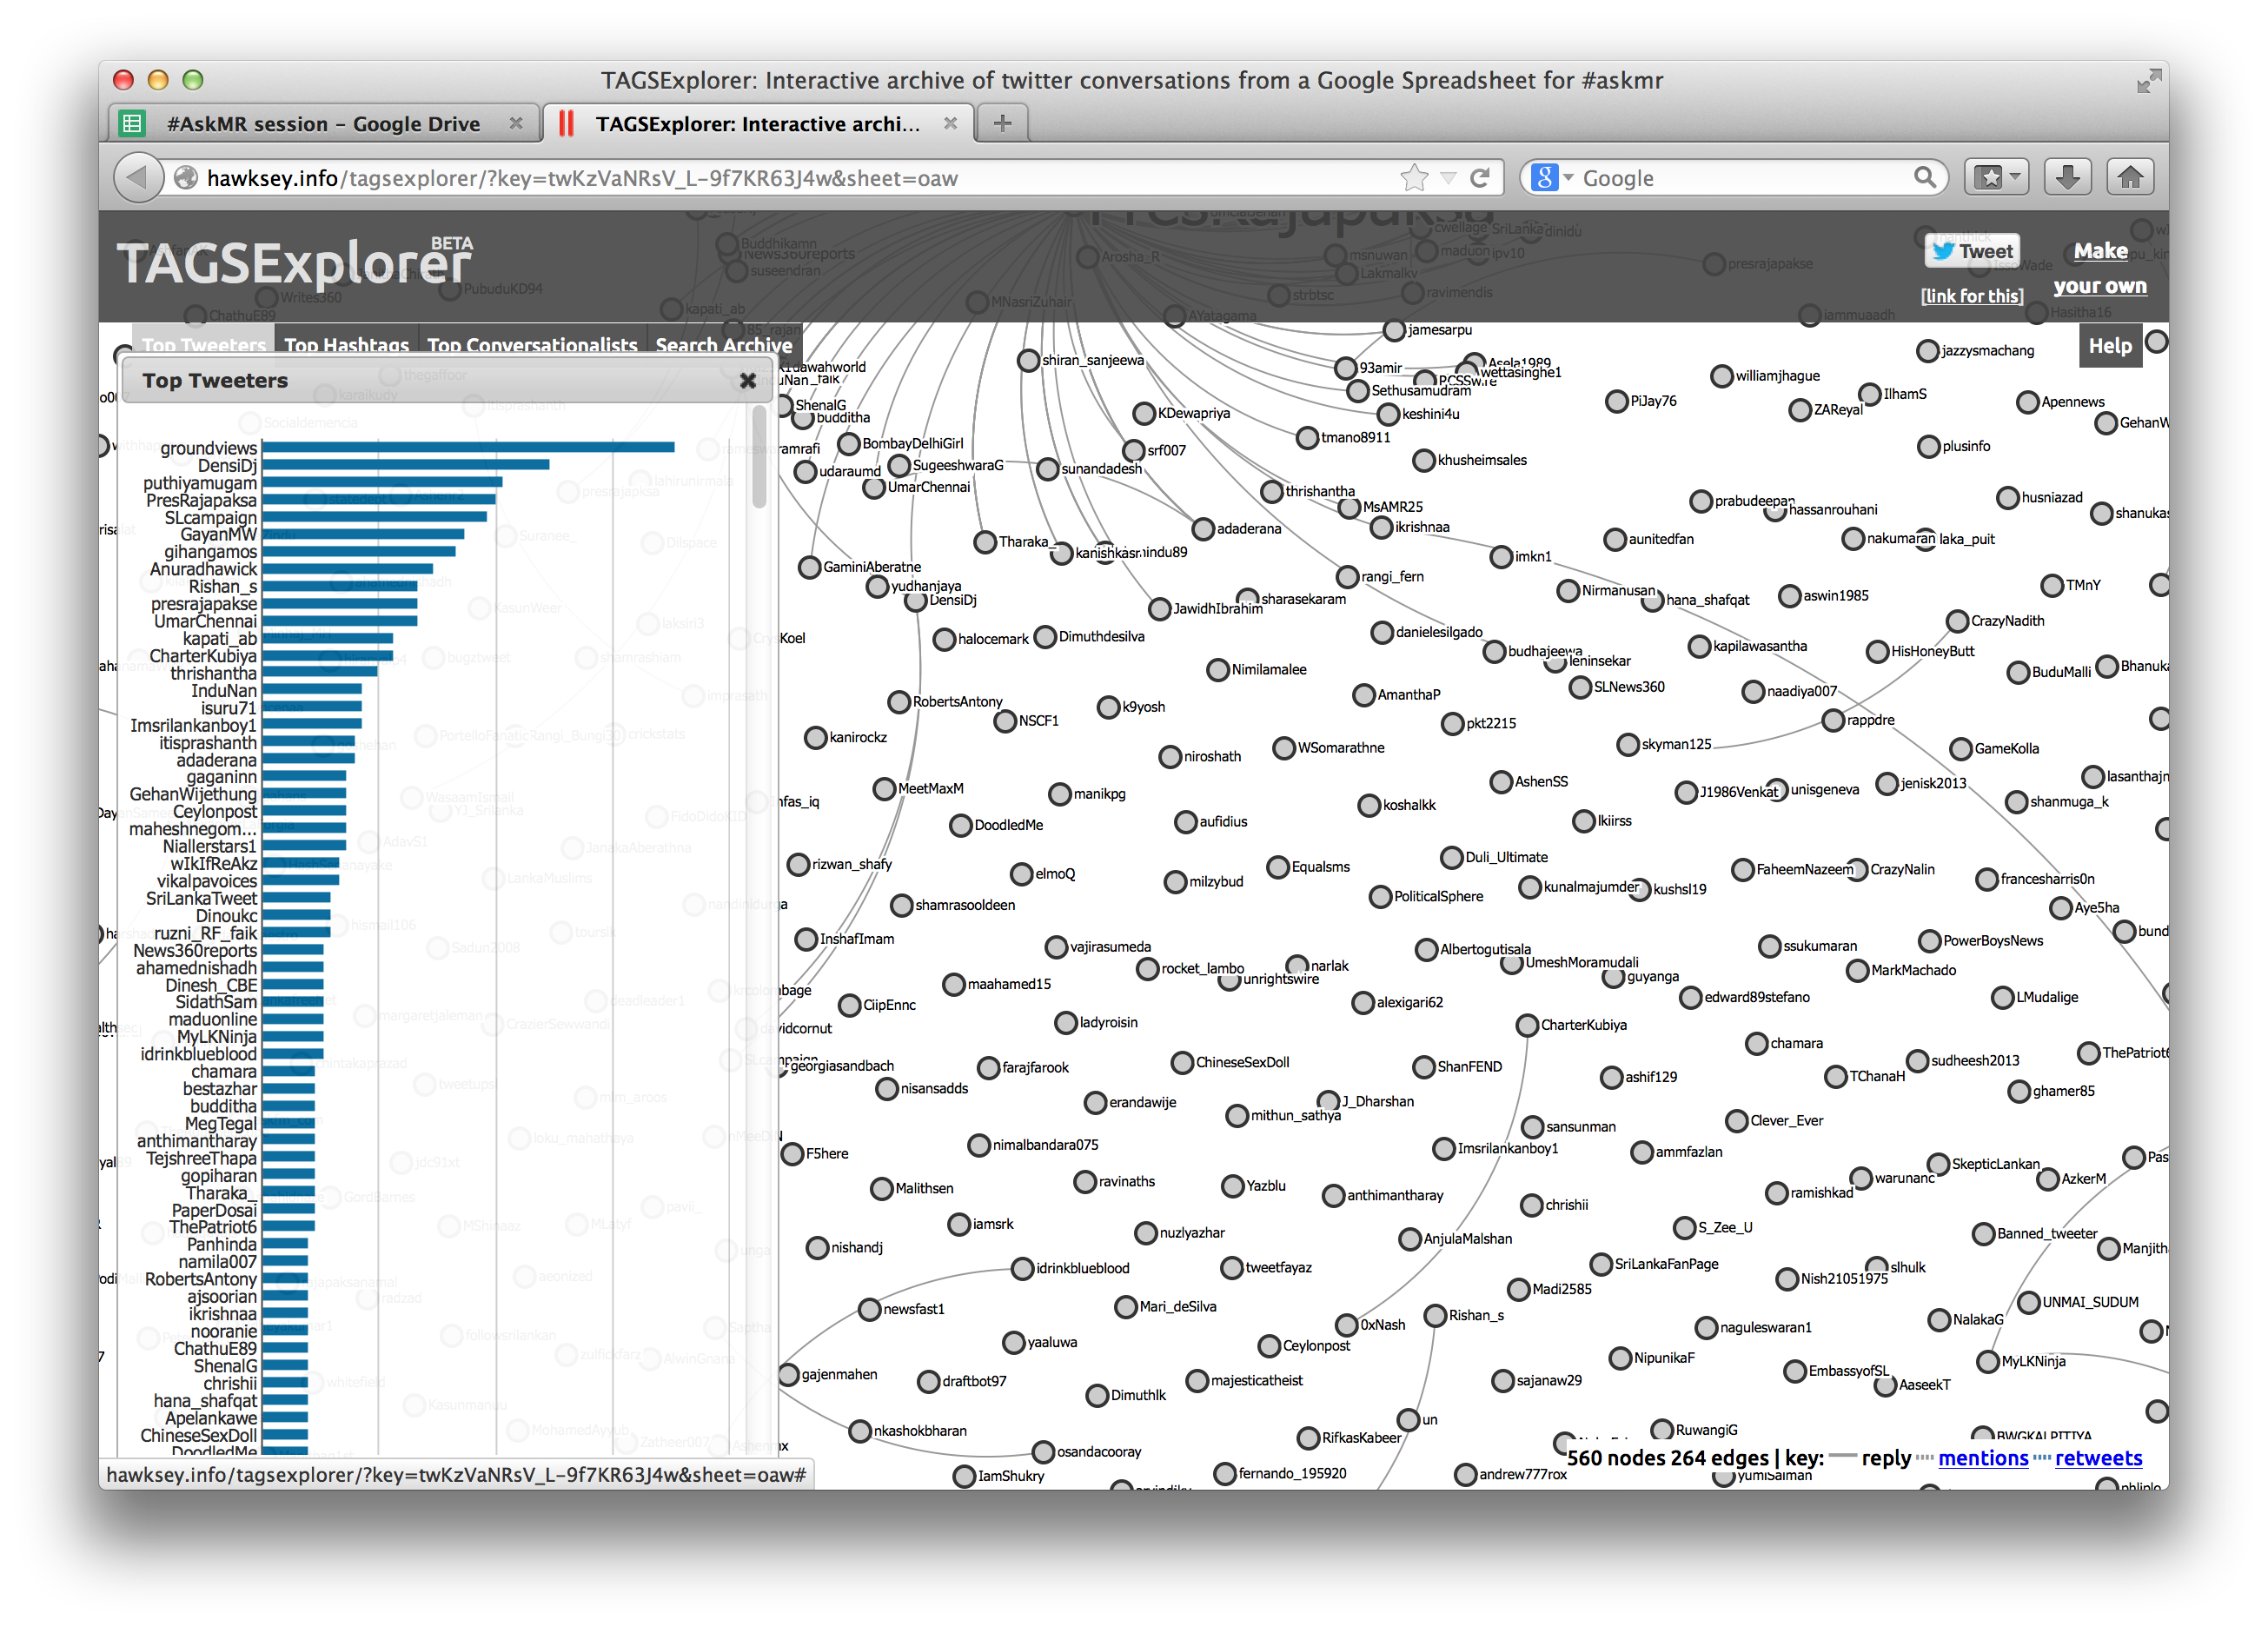Select the GaminiAberatne node
The width and height of the screenshot is (2268, 1627).
coord(810,568)
